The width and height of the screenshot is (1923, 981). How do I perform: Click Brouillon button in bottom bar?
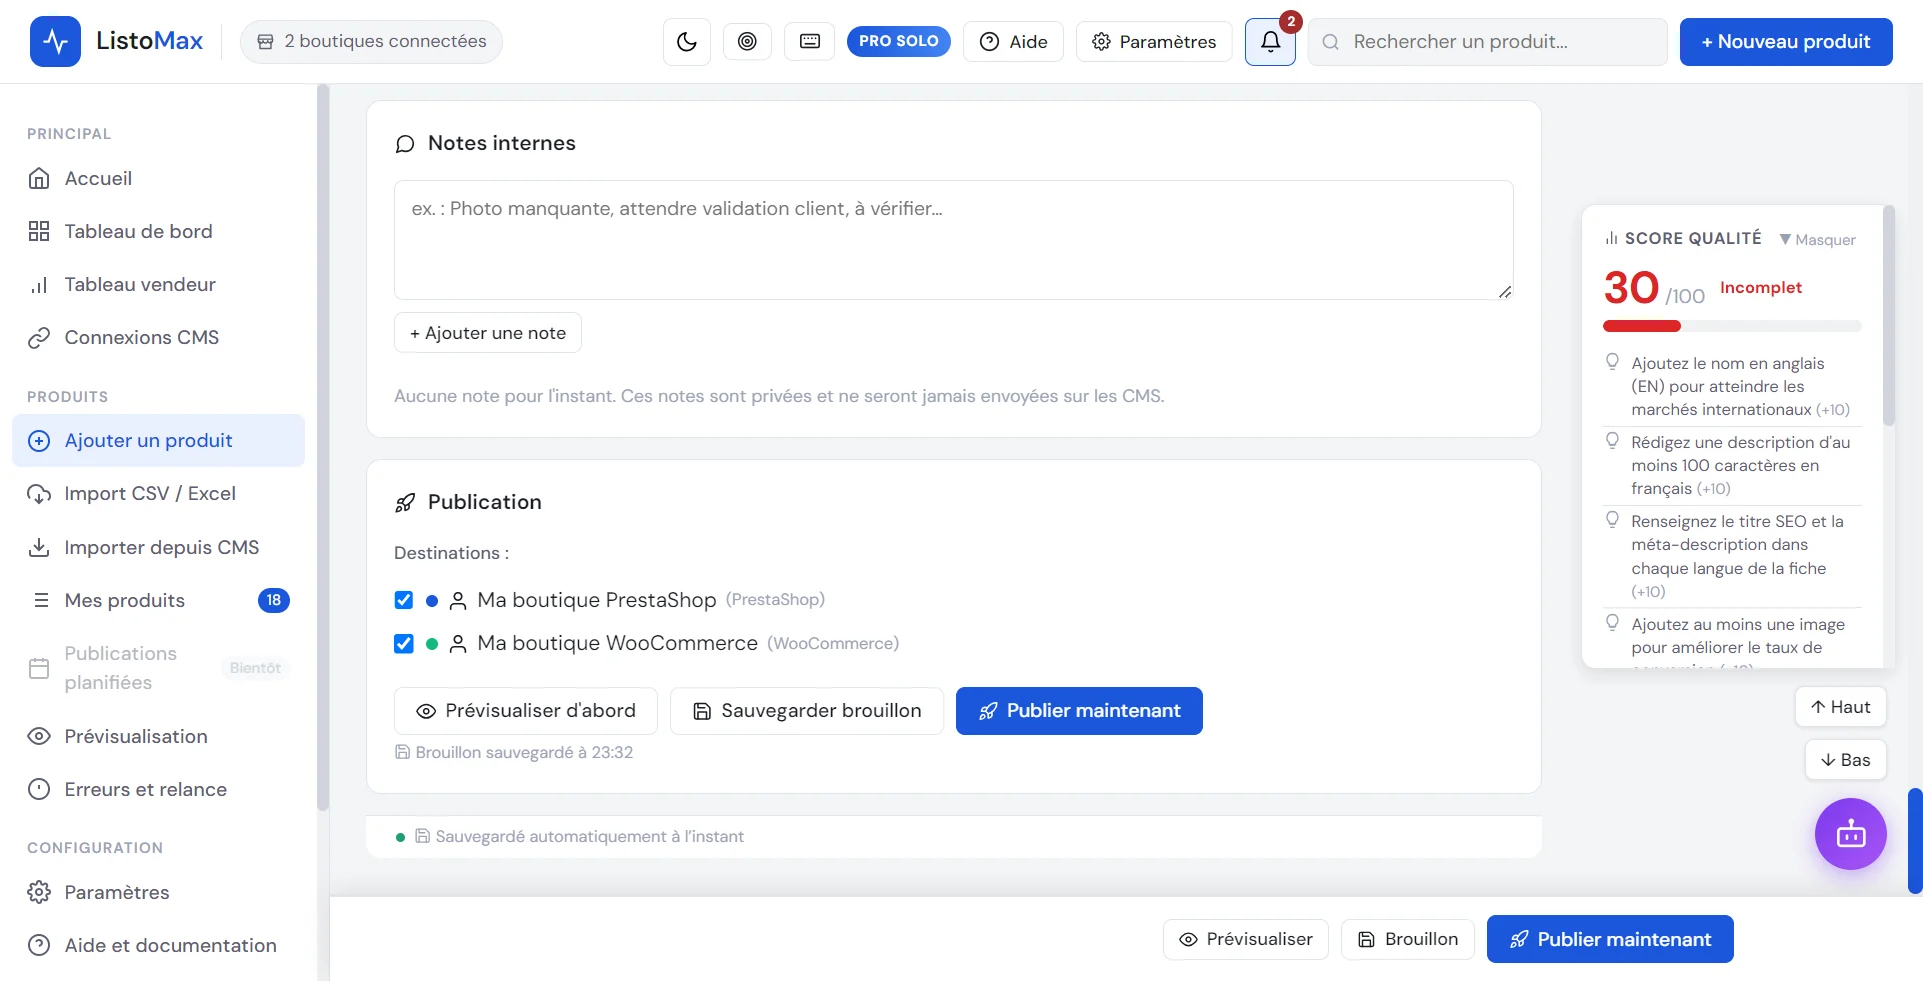tap(1408, 939)
